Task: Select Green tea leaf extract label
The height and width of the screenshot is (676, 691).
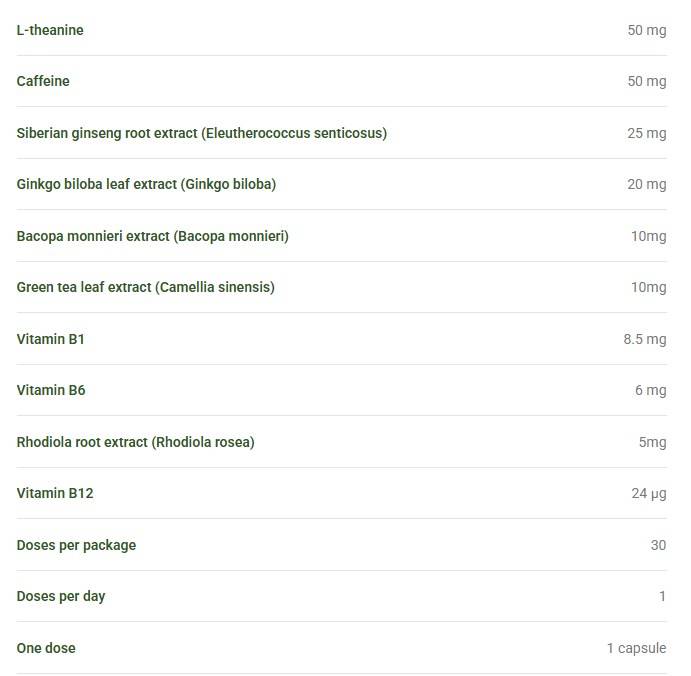Action: tap(145, 287)
